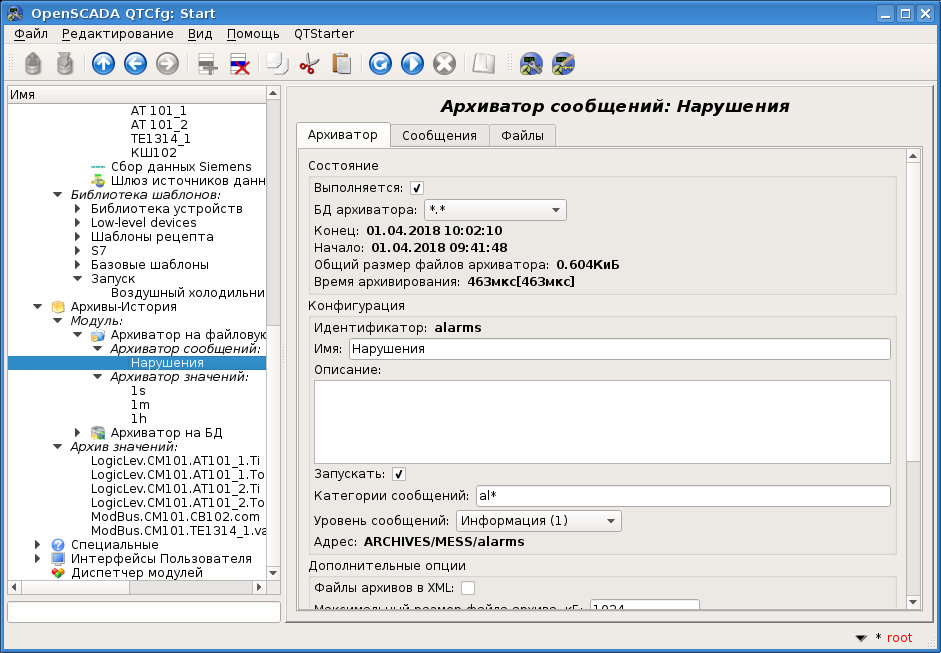This screenshot has width=941, height=653.
Task: Expand the Шаблоны рецепта node
Action: coord(77,236)
